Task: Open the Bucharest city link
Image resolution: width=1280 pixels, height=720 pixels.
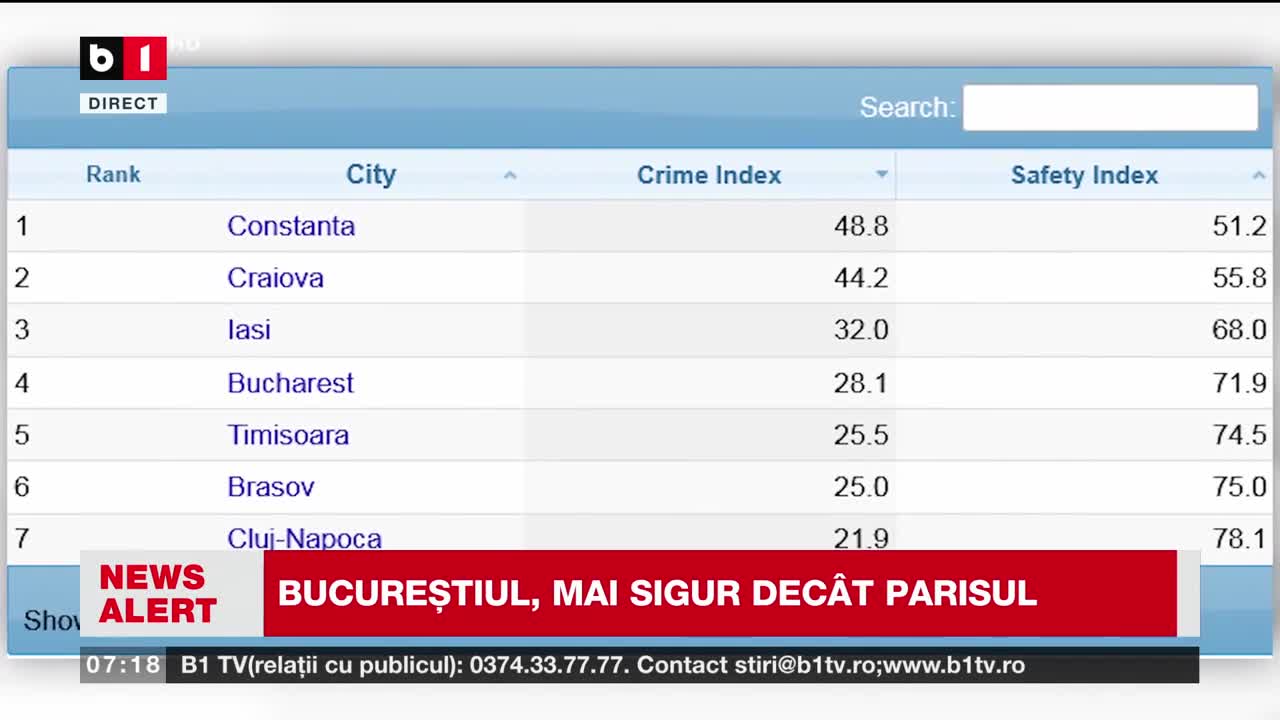Action: [291, 383]
